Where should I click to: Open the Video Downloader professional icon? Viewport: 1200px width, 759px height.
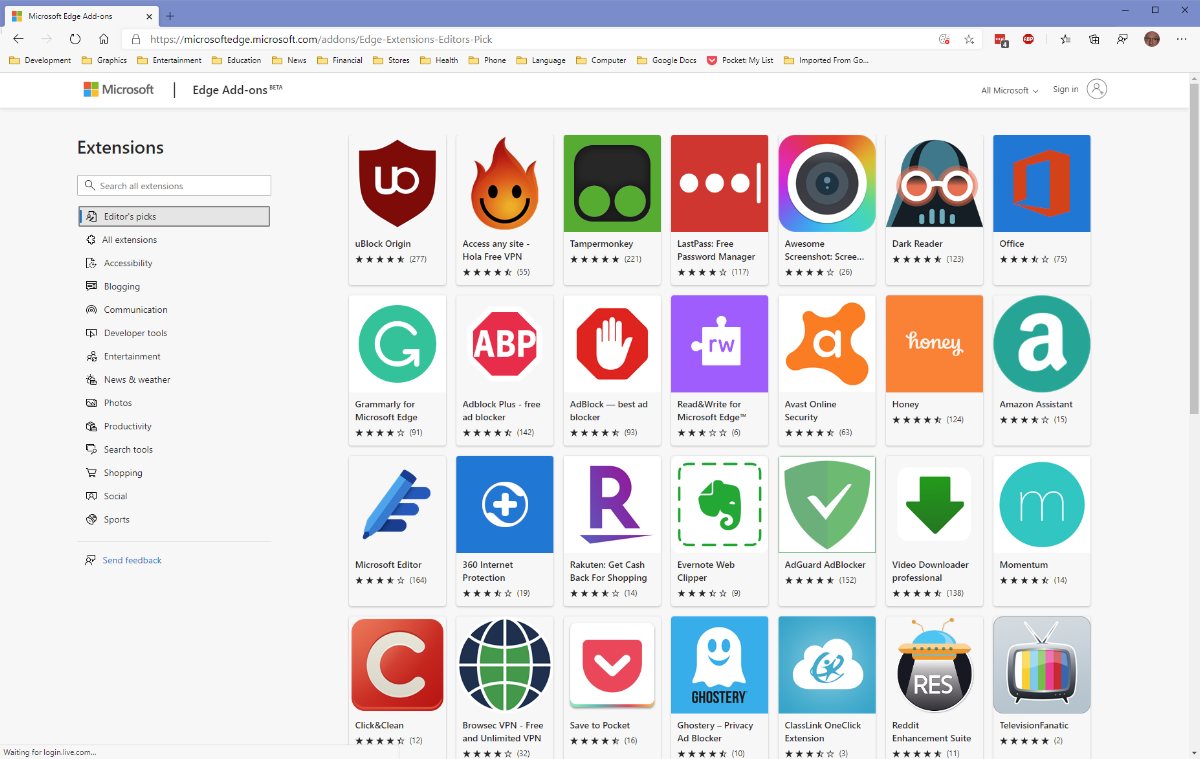(x=935, y=505)
